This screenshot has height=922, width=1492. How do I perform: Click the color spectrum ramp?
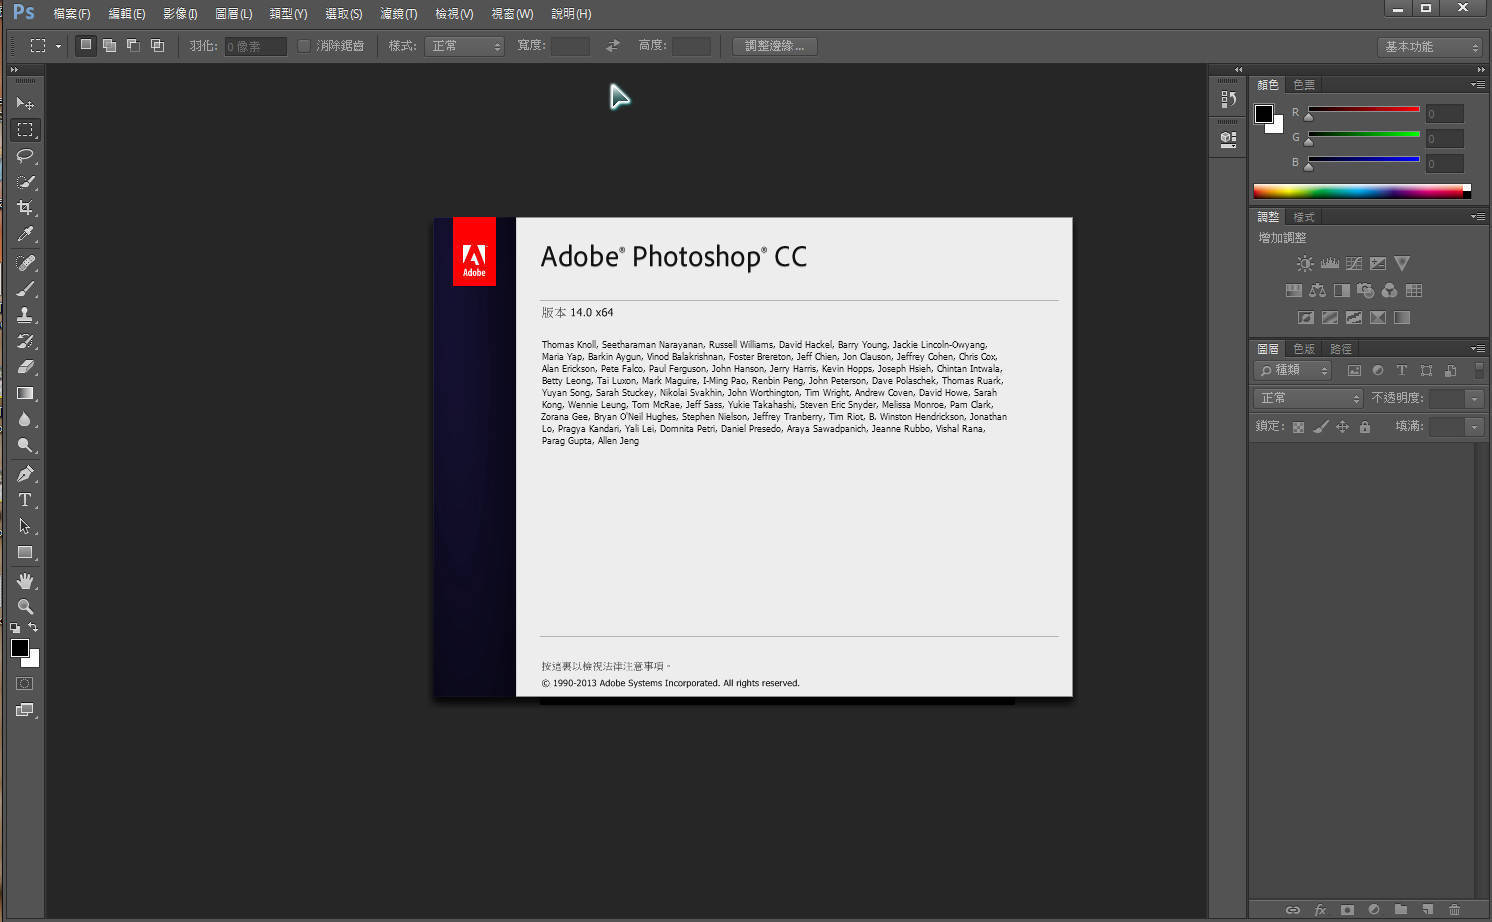[1362, 191]
